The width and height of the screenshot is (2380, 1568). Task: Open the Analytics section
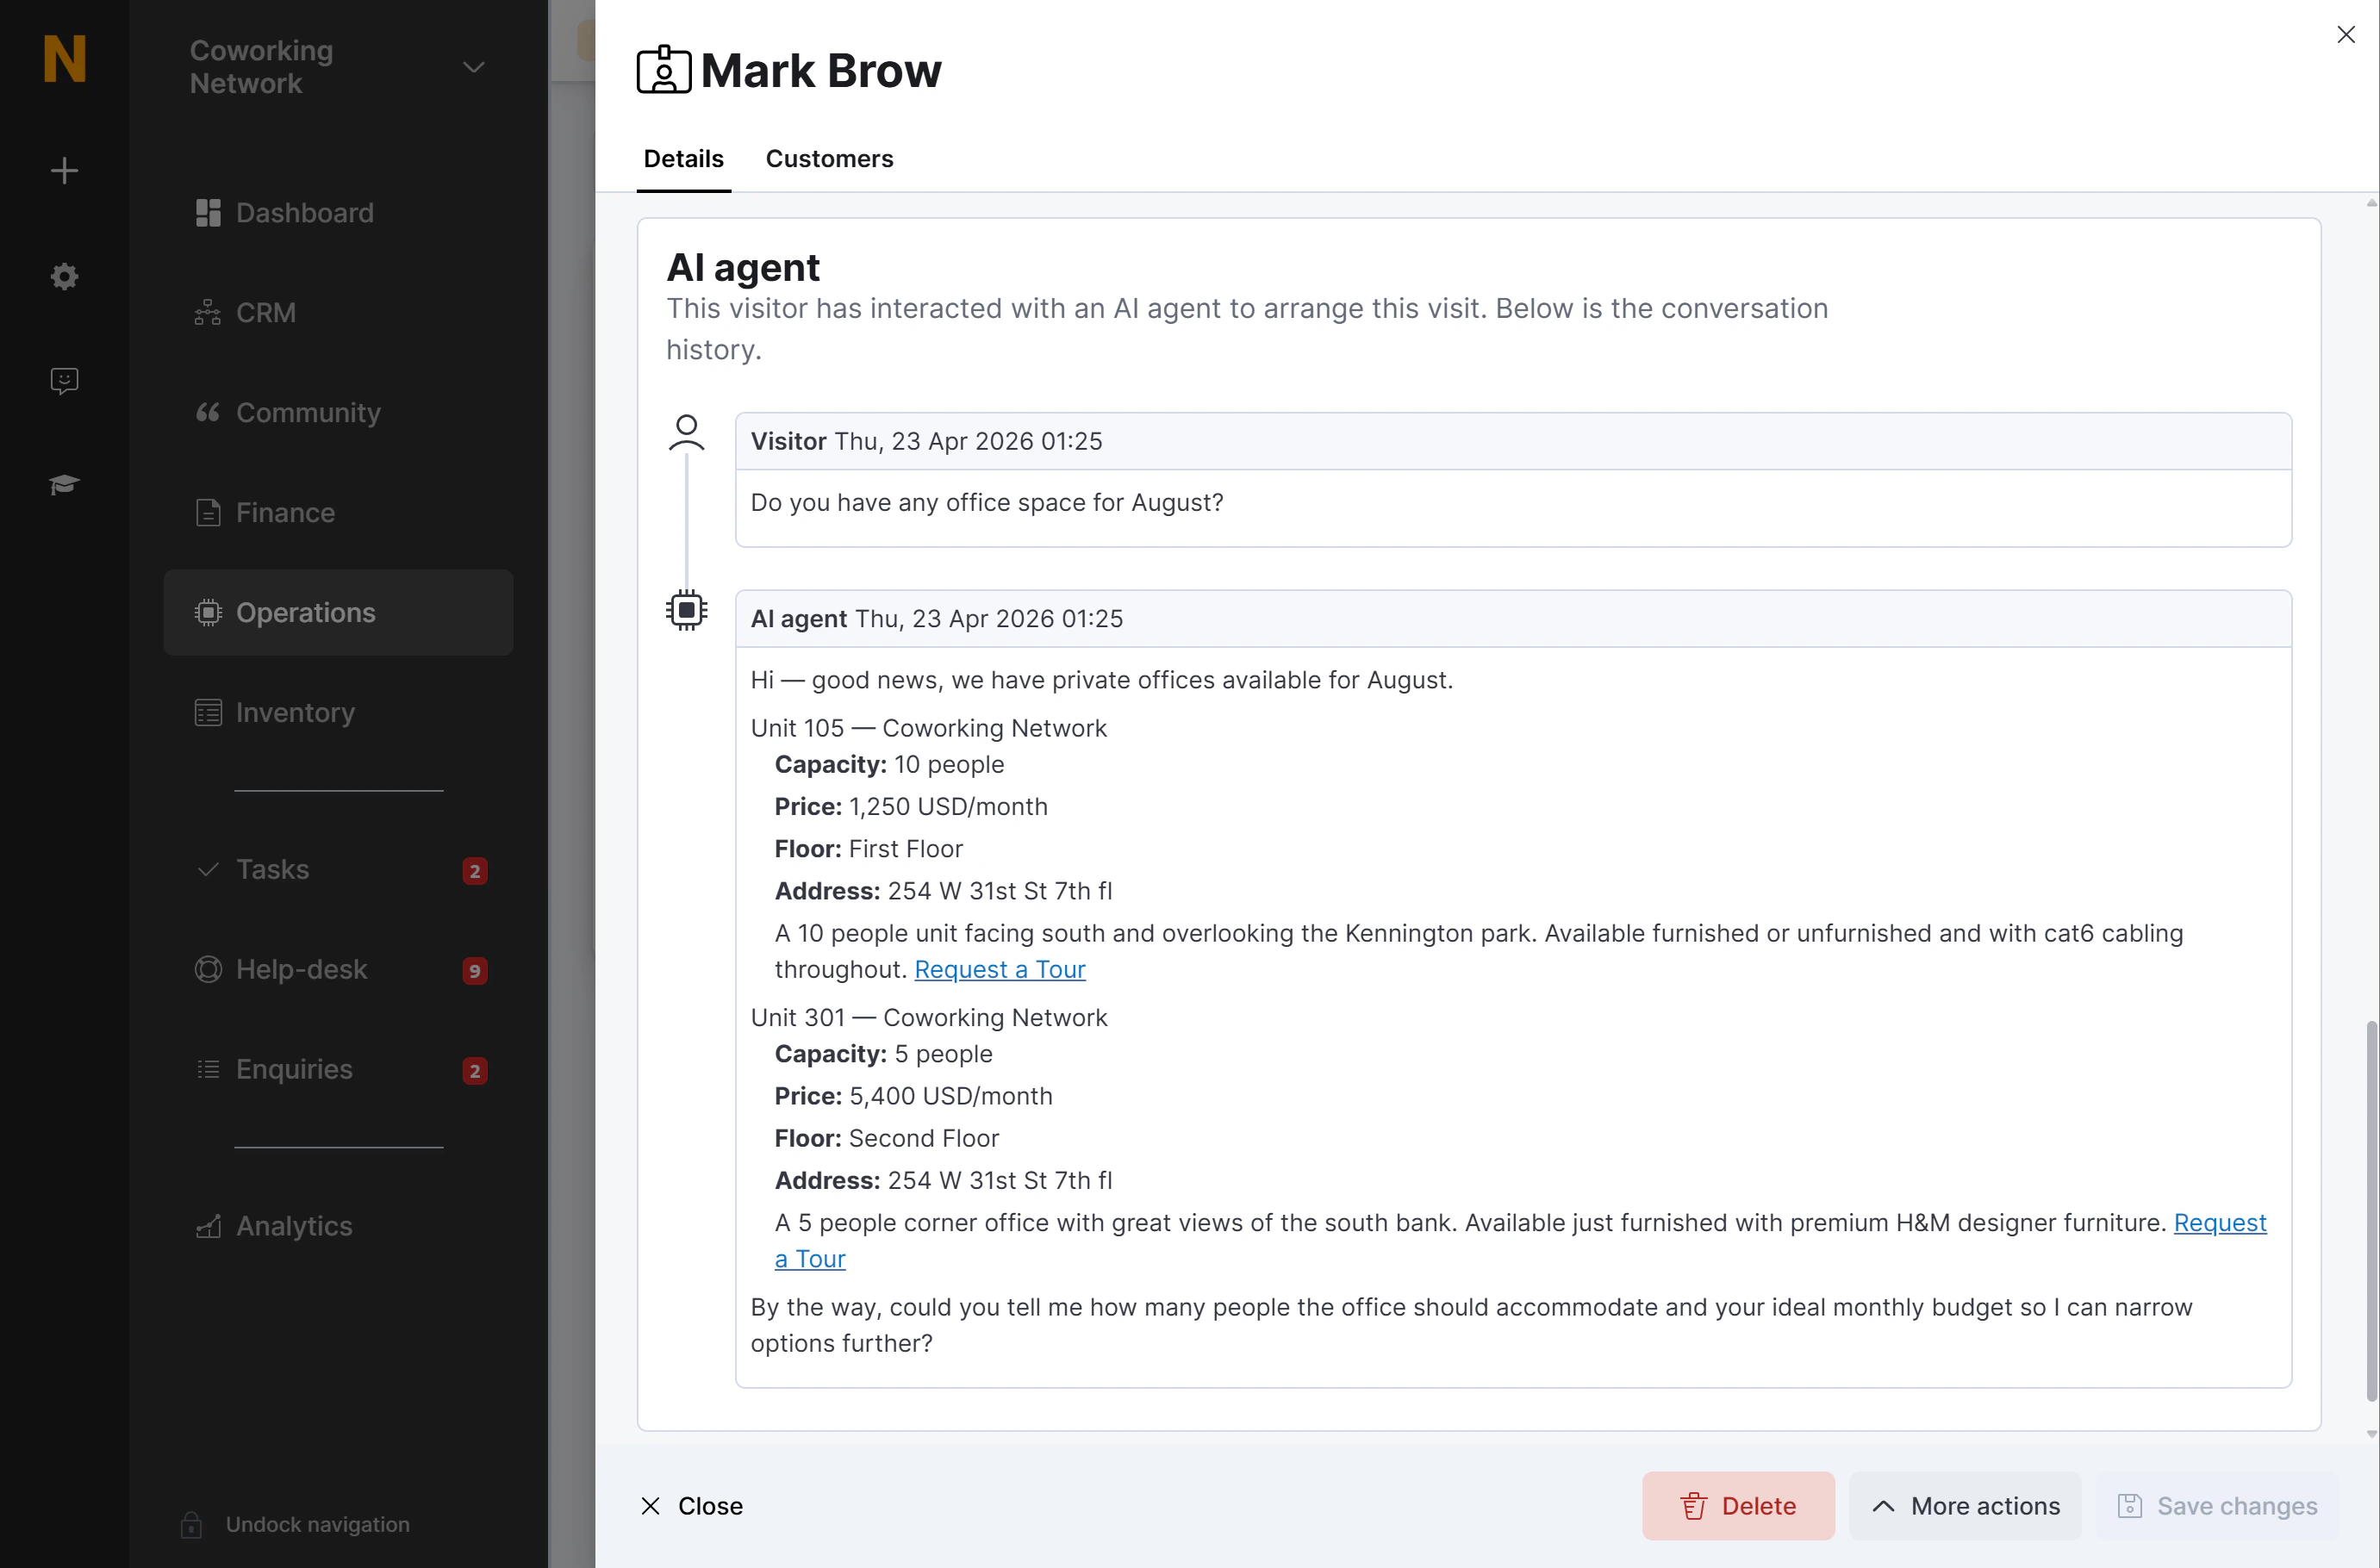pos(294,1226)
